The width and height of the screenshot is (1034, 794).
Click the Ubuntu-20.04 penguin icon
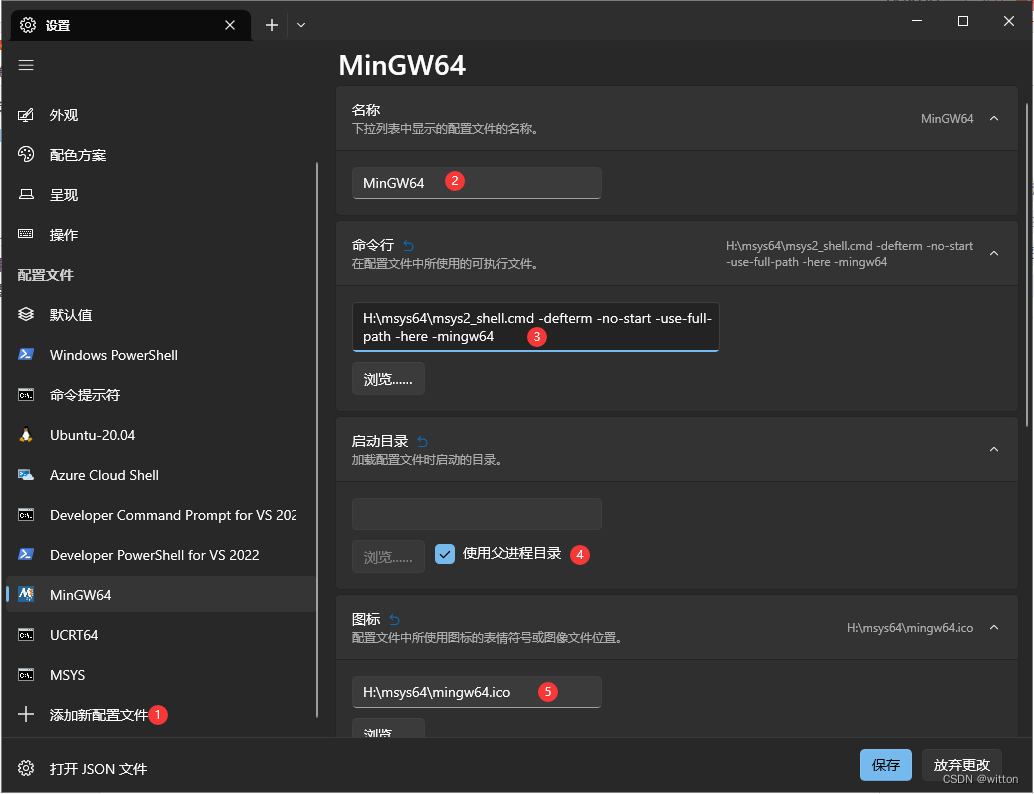click(x=26, y=435)
